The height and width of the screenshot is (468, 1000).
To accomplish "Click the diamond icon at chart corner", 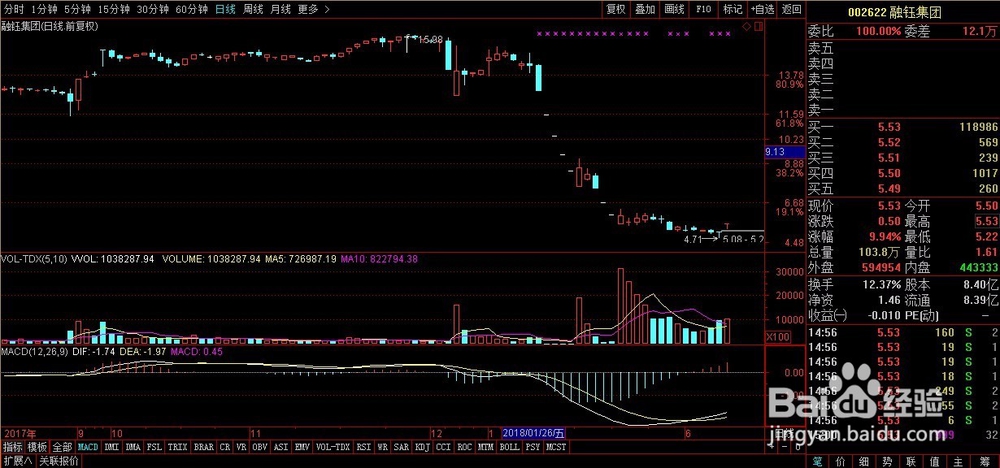I will click(746, 26).
